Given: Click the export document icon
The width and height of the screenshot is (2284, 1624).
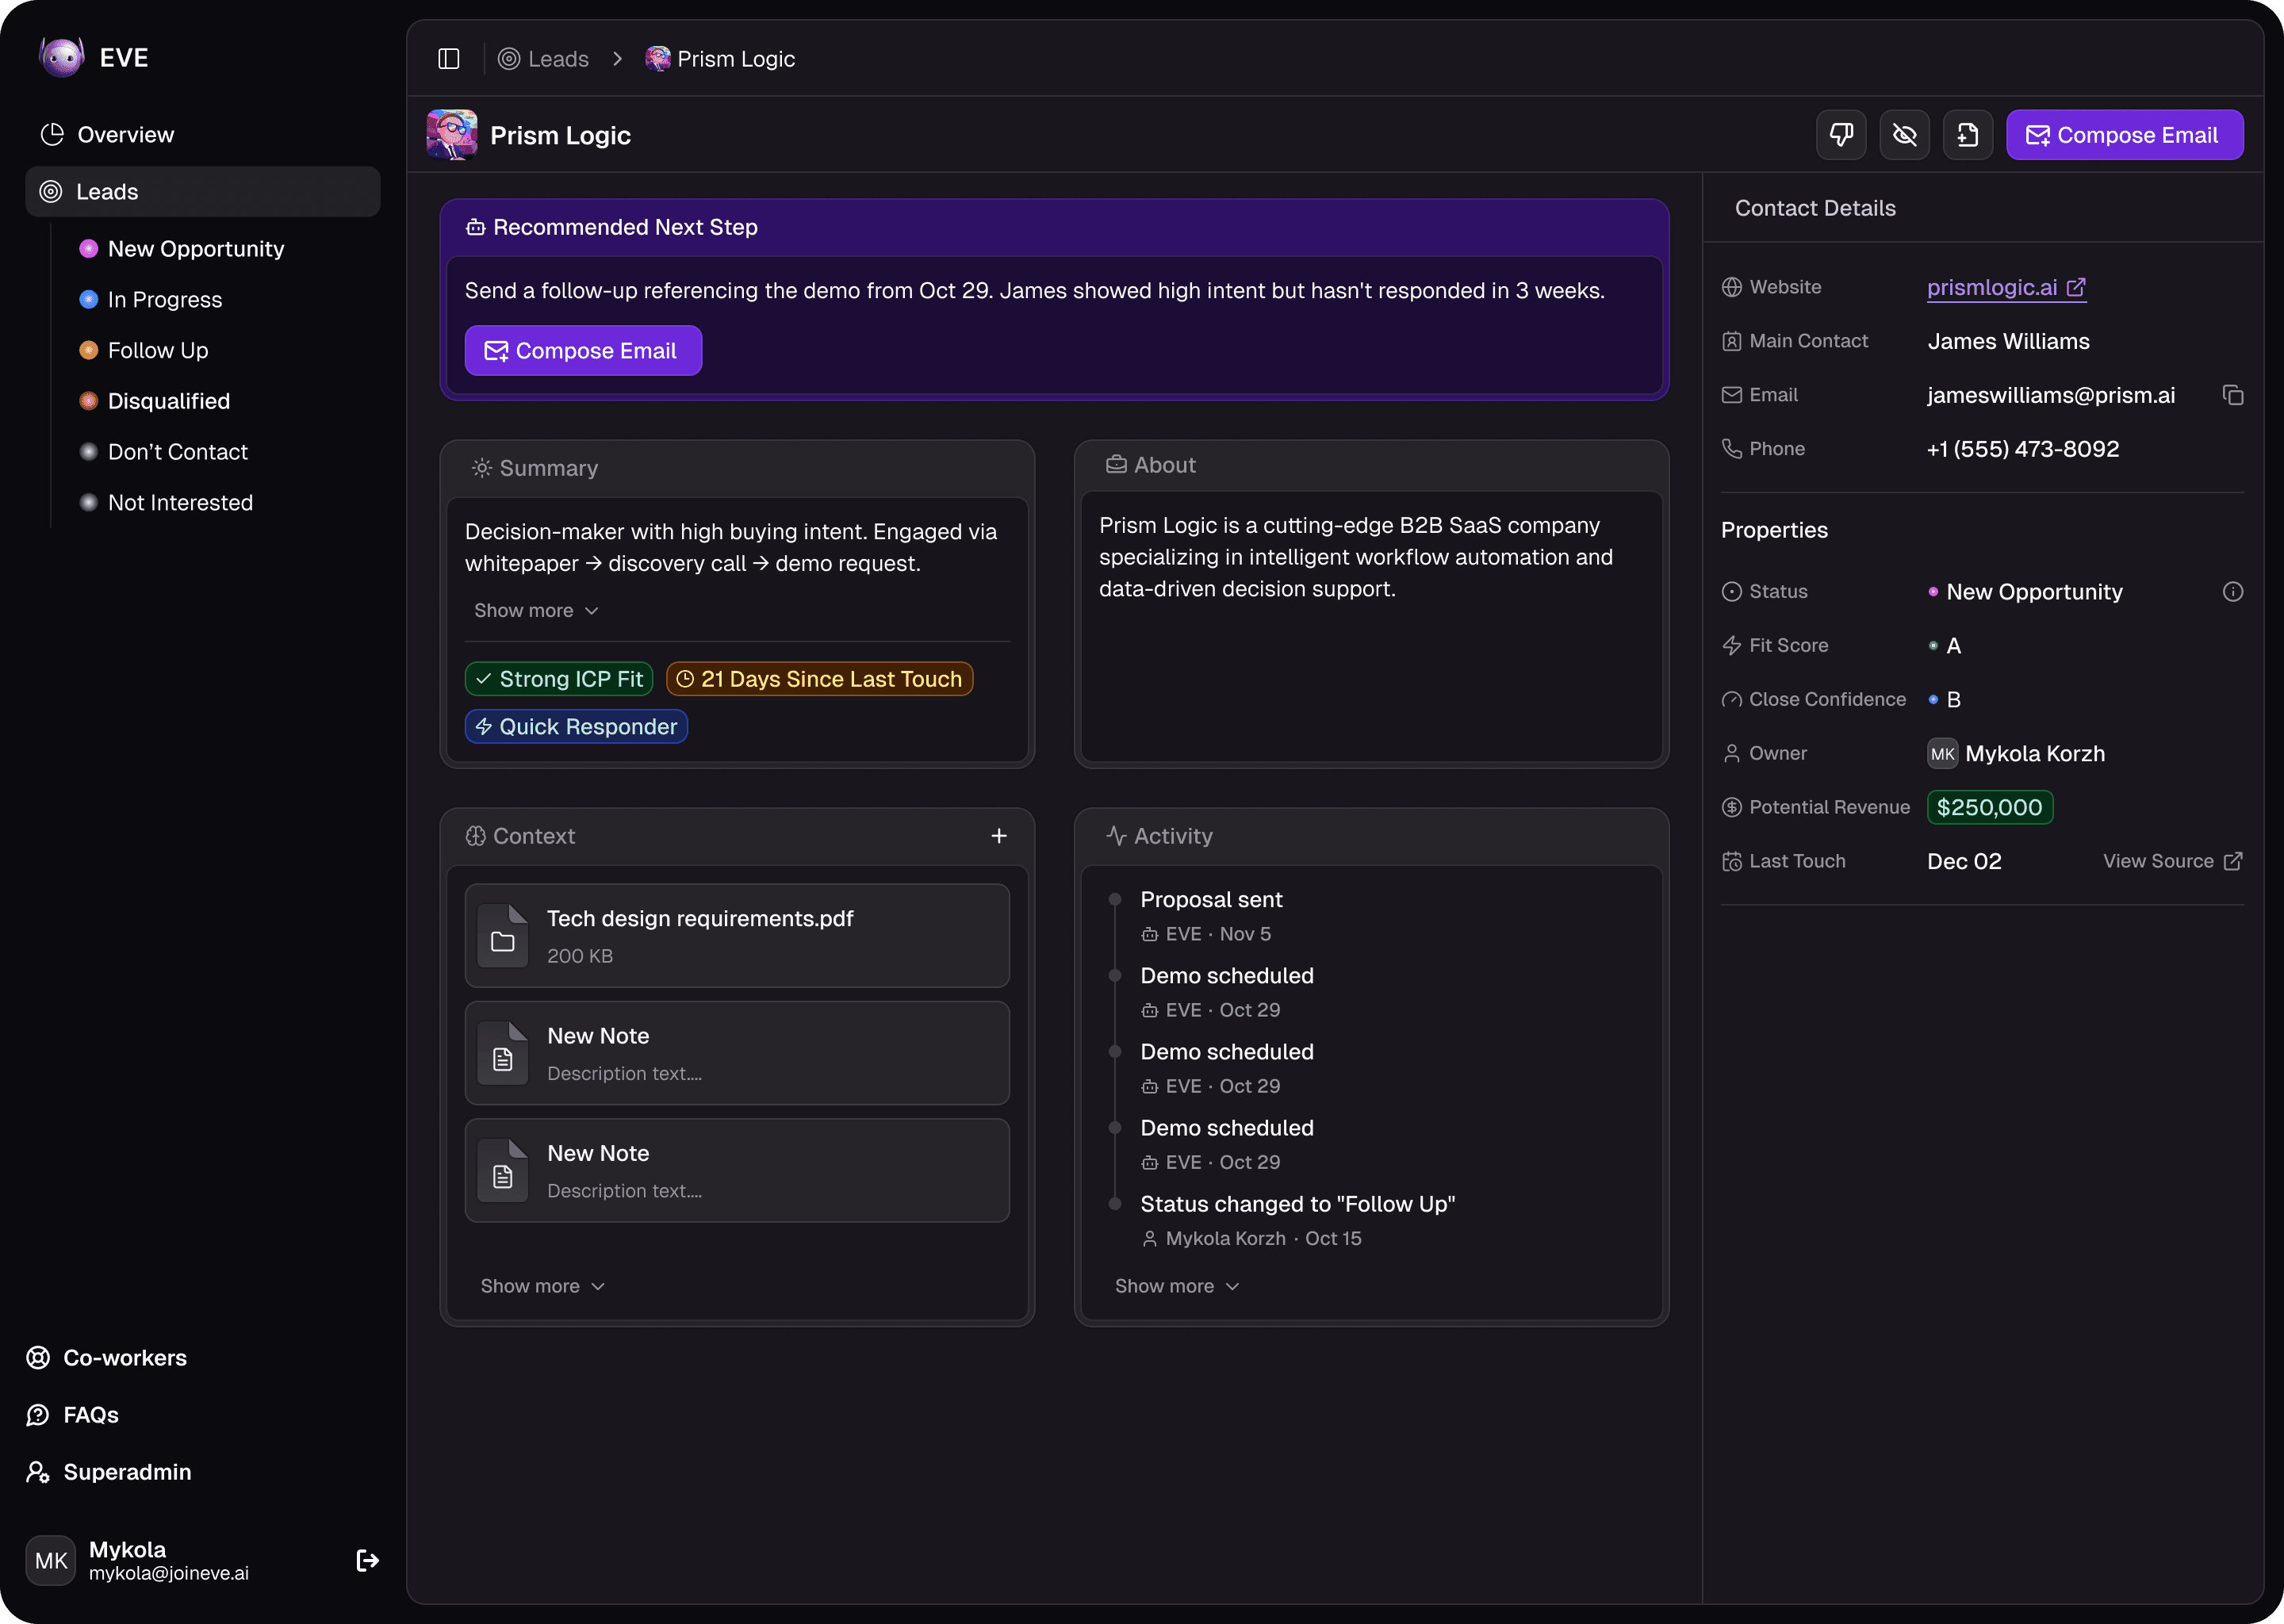Looking at the screenshot, I should 1967,135.
